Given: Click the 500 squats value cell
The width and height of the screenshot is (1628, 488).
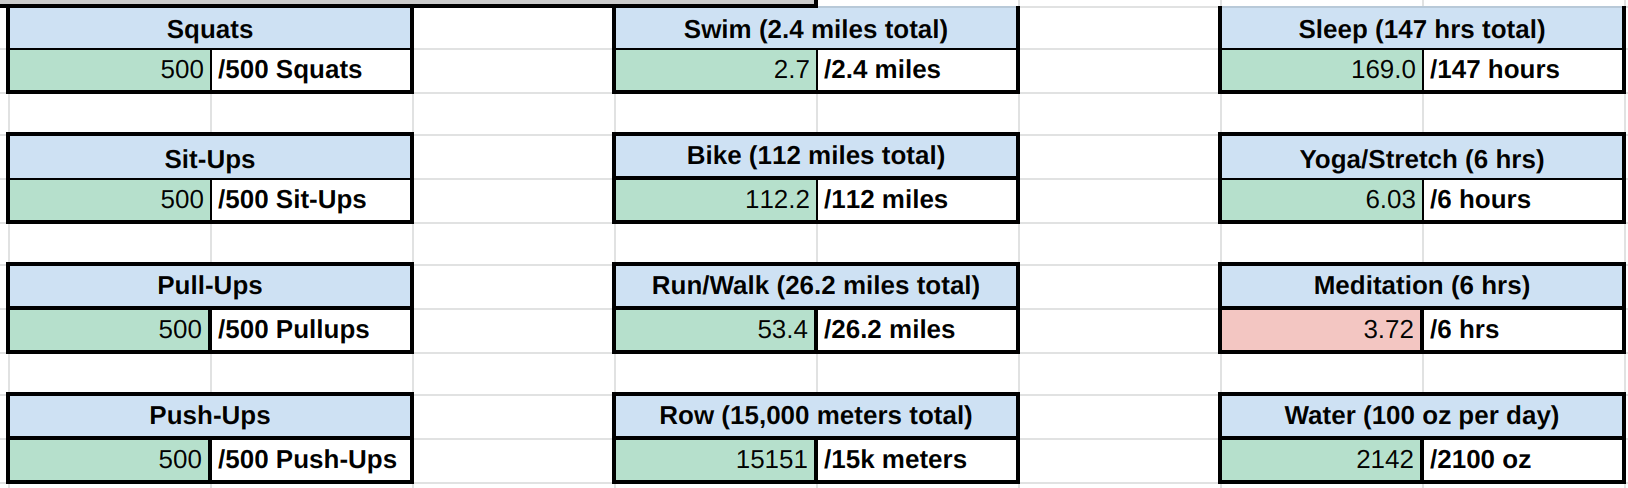Looking at the screenshot, I should coord(110,70).
